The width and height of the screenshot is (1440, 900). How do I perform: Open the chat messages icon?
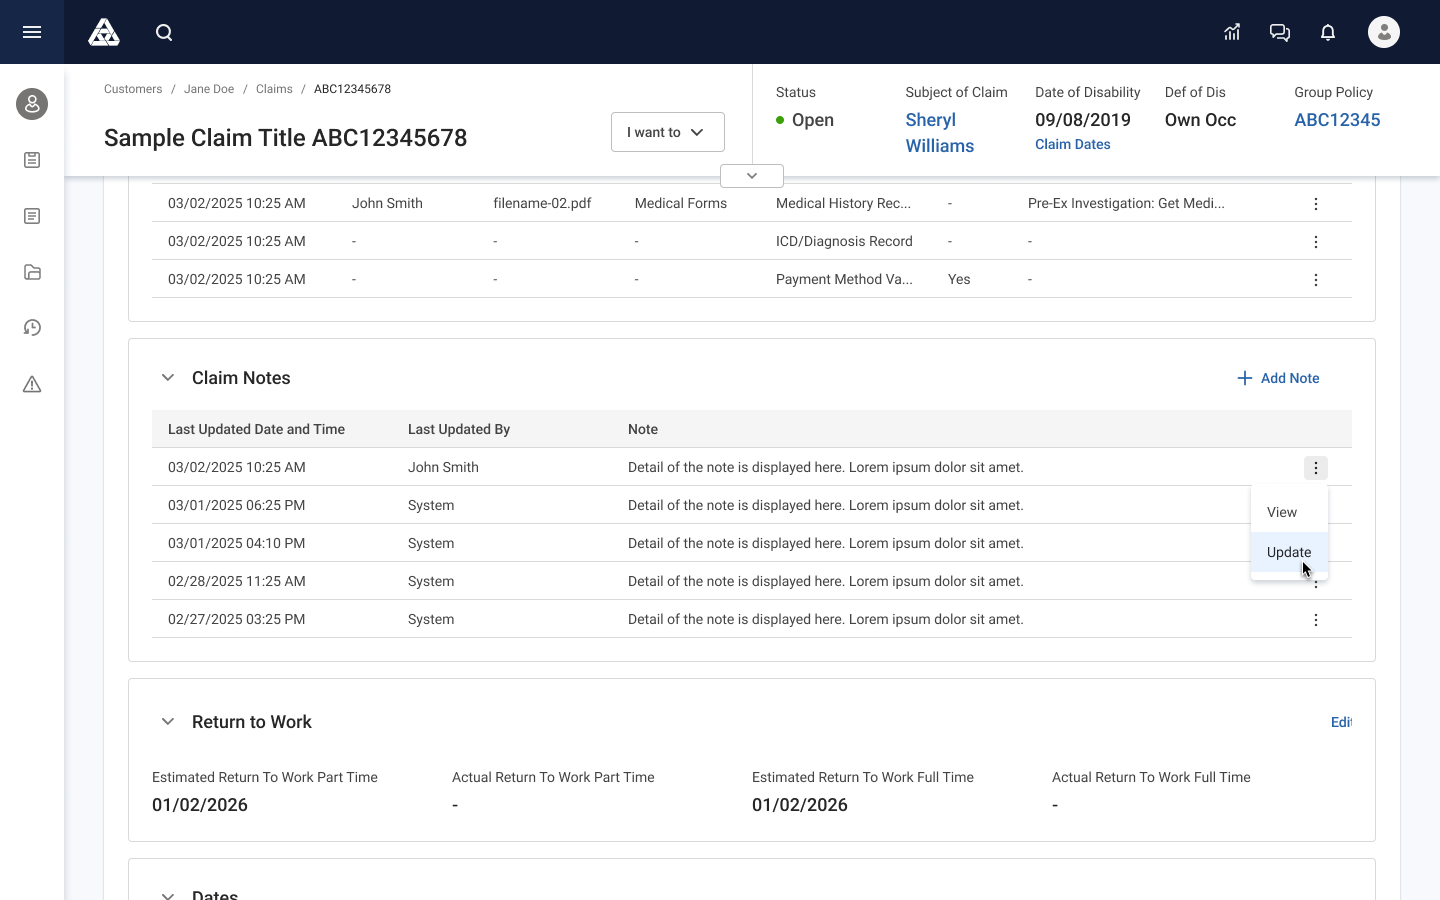pyautogui.click(x=1280, y=32)
